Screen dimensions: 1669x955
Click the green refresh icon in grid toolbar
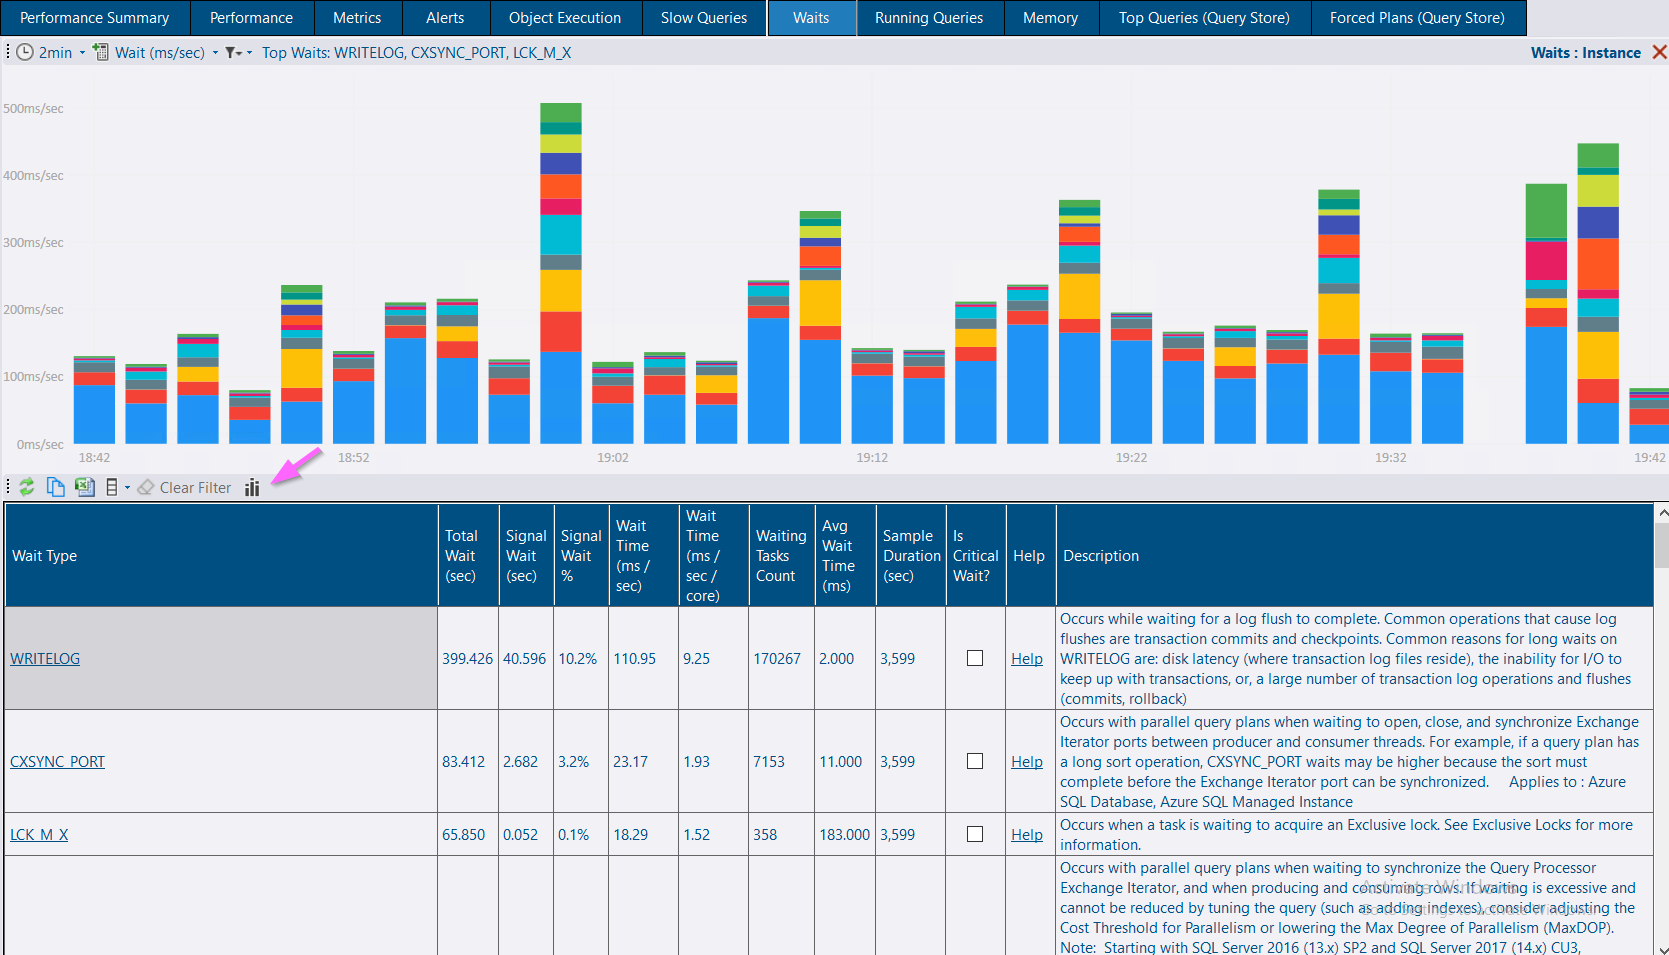(27, 487)
